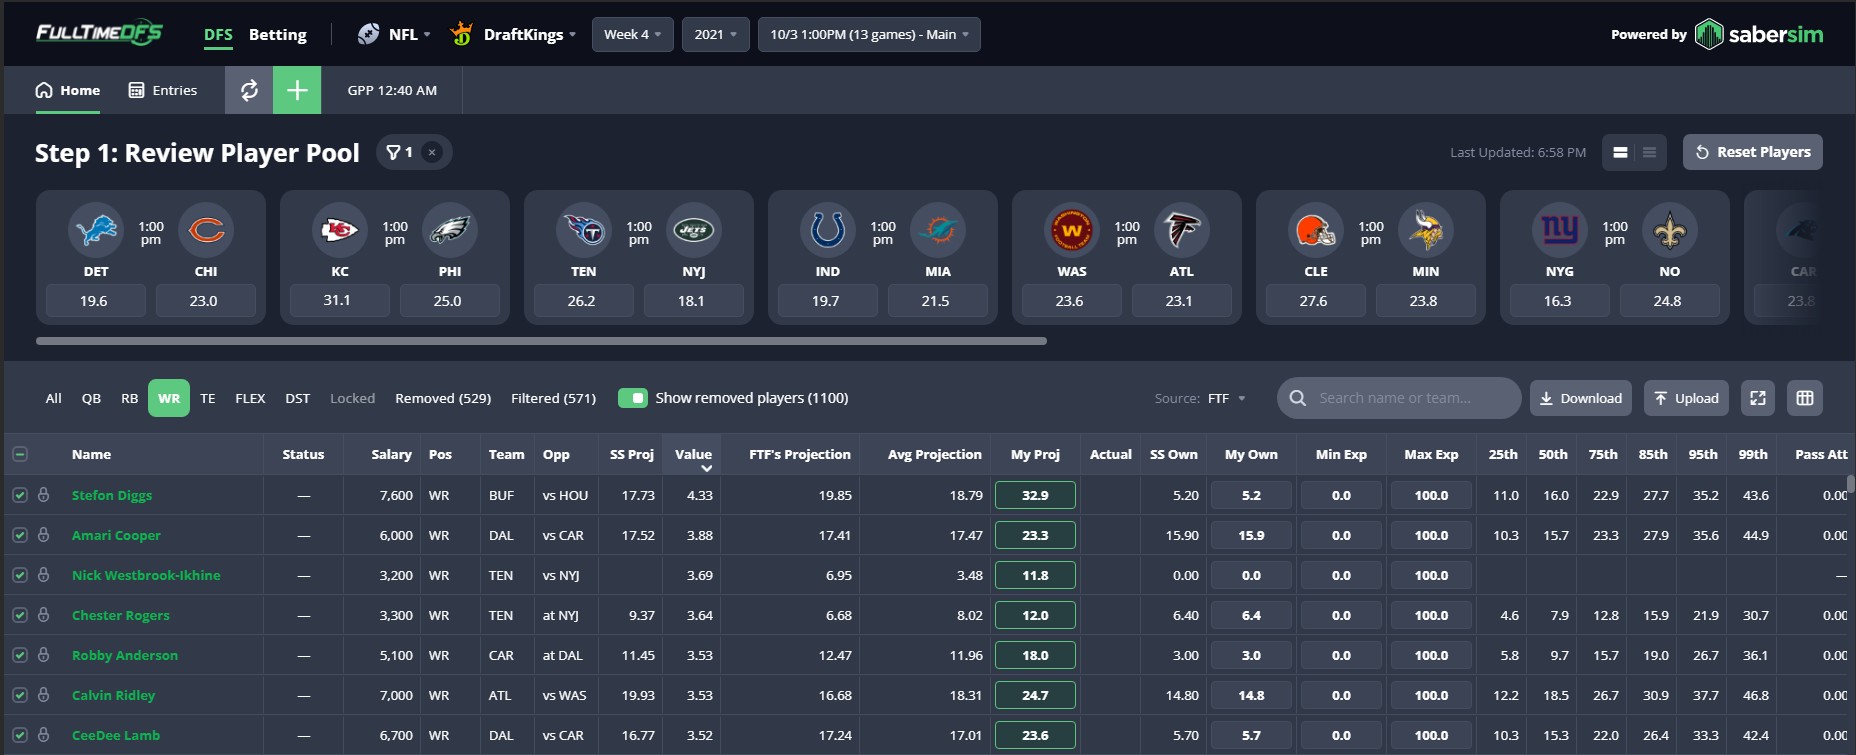Click the Indianapolis Colts logo
The image size is (1856, 755).
point(828,230)
